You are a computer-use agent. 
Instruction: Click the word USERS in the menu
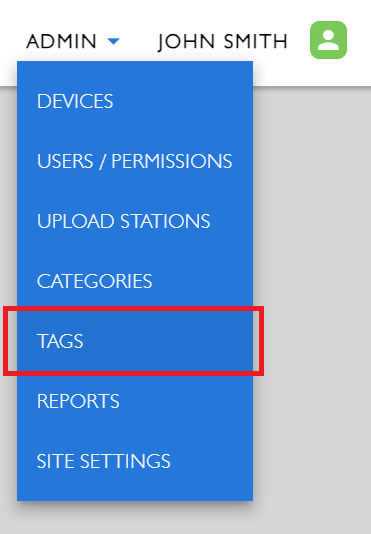pyautogui.click(x=65, y=161)
